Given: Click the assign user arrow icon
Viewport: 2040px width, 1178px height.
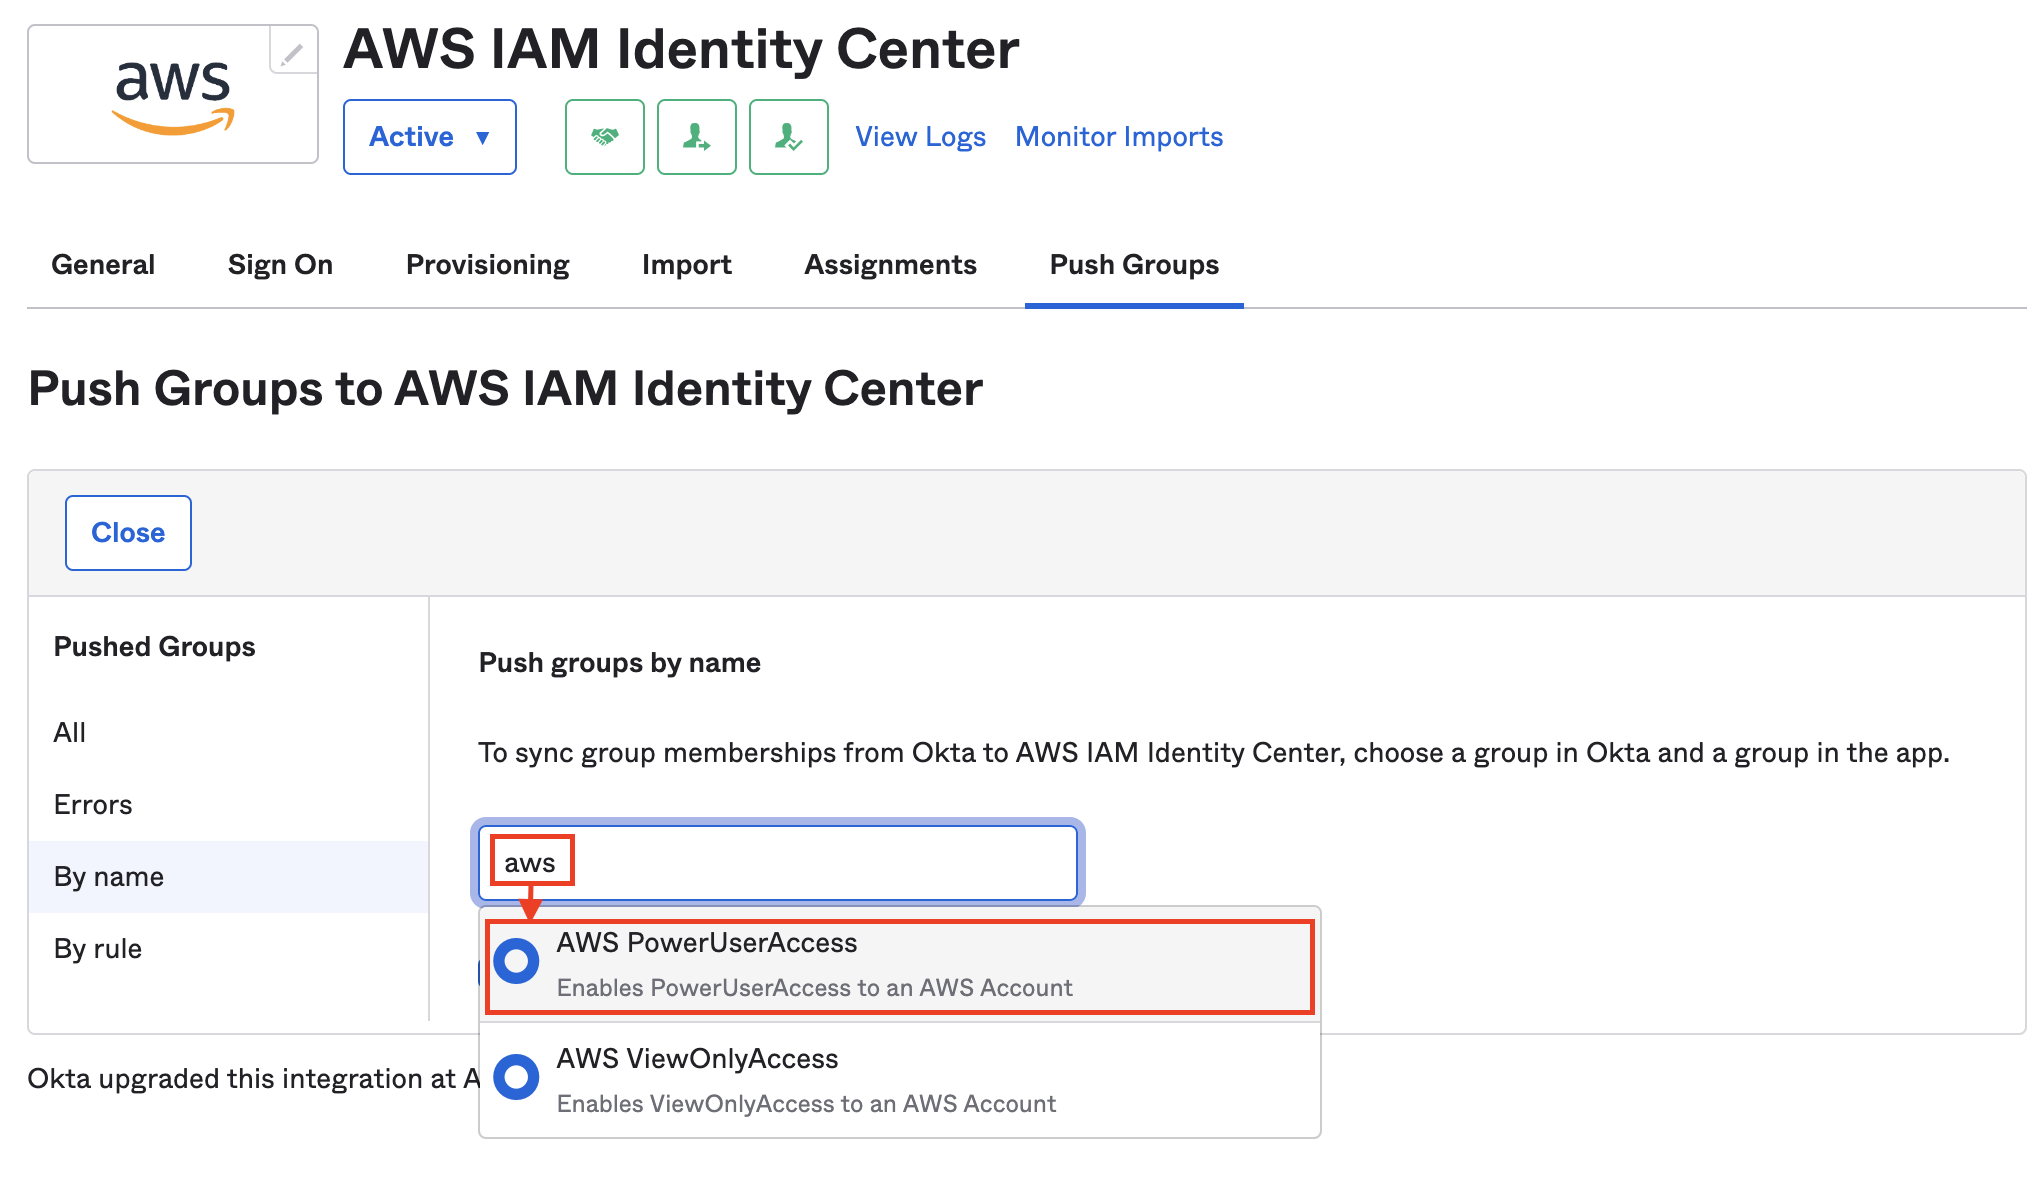Looking at the screenshot, I should click(x=696, y=137).
